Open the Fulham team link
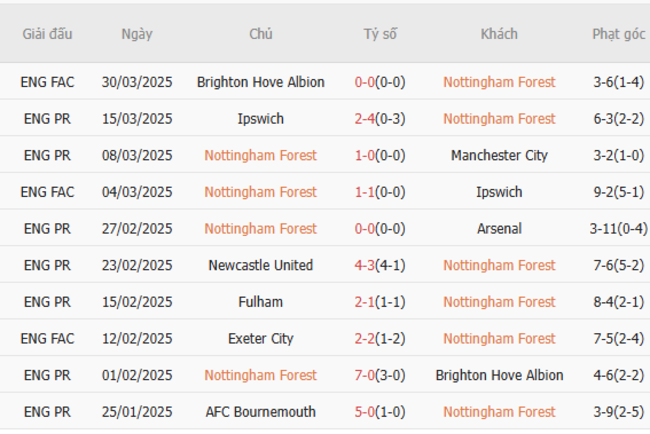Screen dimensions: 650x434 [x=261, y=302]
